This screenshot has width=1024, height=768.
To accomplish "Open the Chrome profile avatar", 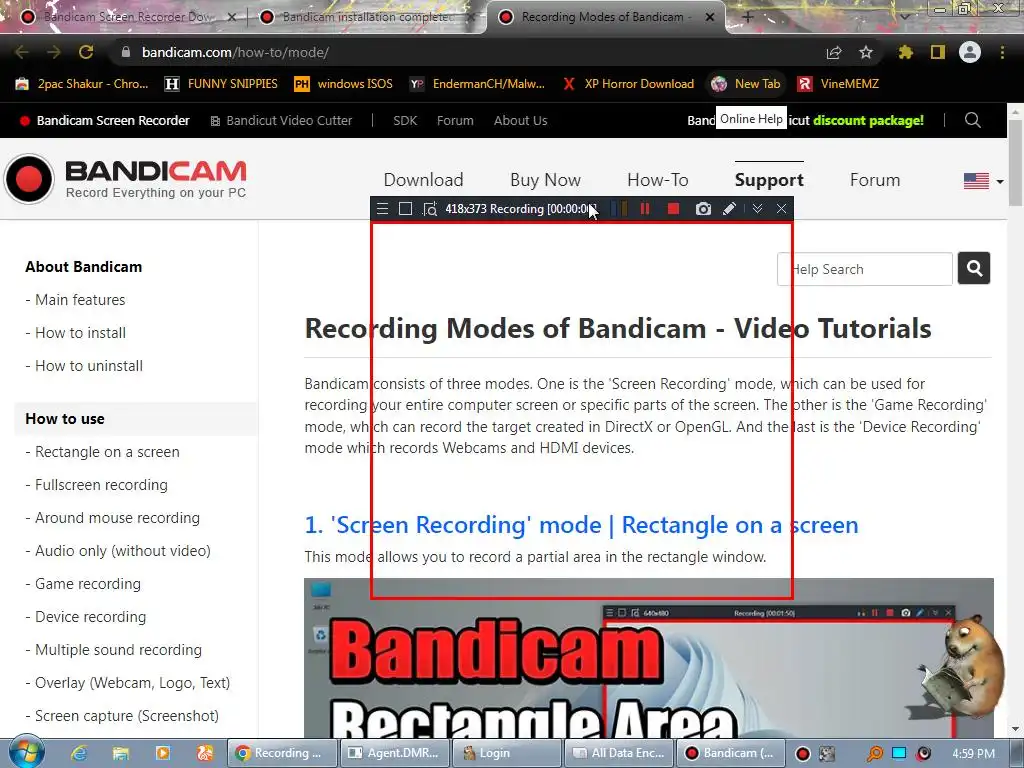I will [x=970, y=52].
